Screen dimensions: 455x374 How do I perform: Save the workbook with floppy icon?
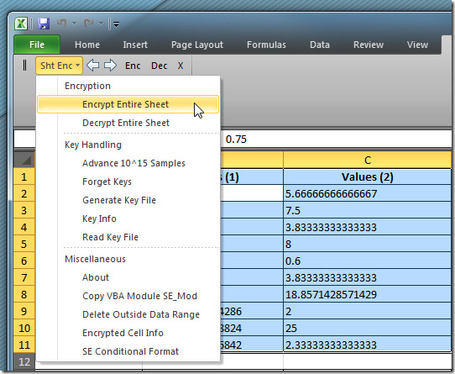click(44, 24)
